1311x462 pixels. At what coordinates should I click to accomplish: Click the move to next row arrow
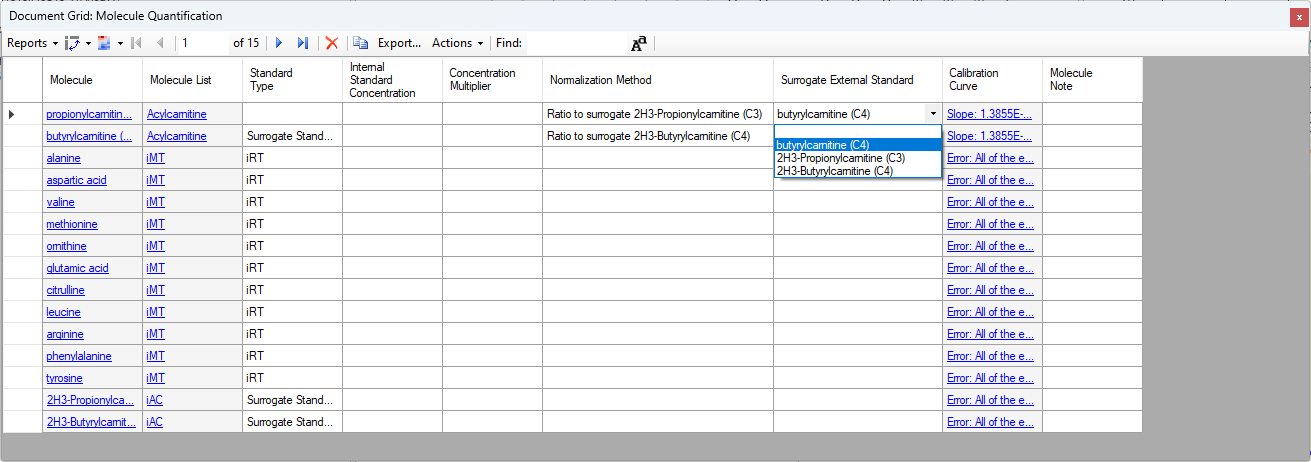[x=279, y=43]
